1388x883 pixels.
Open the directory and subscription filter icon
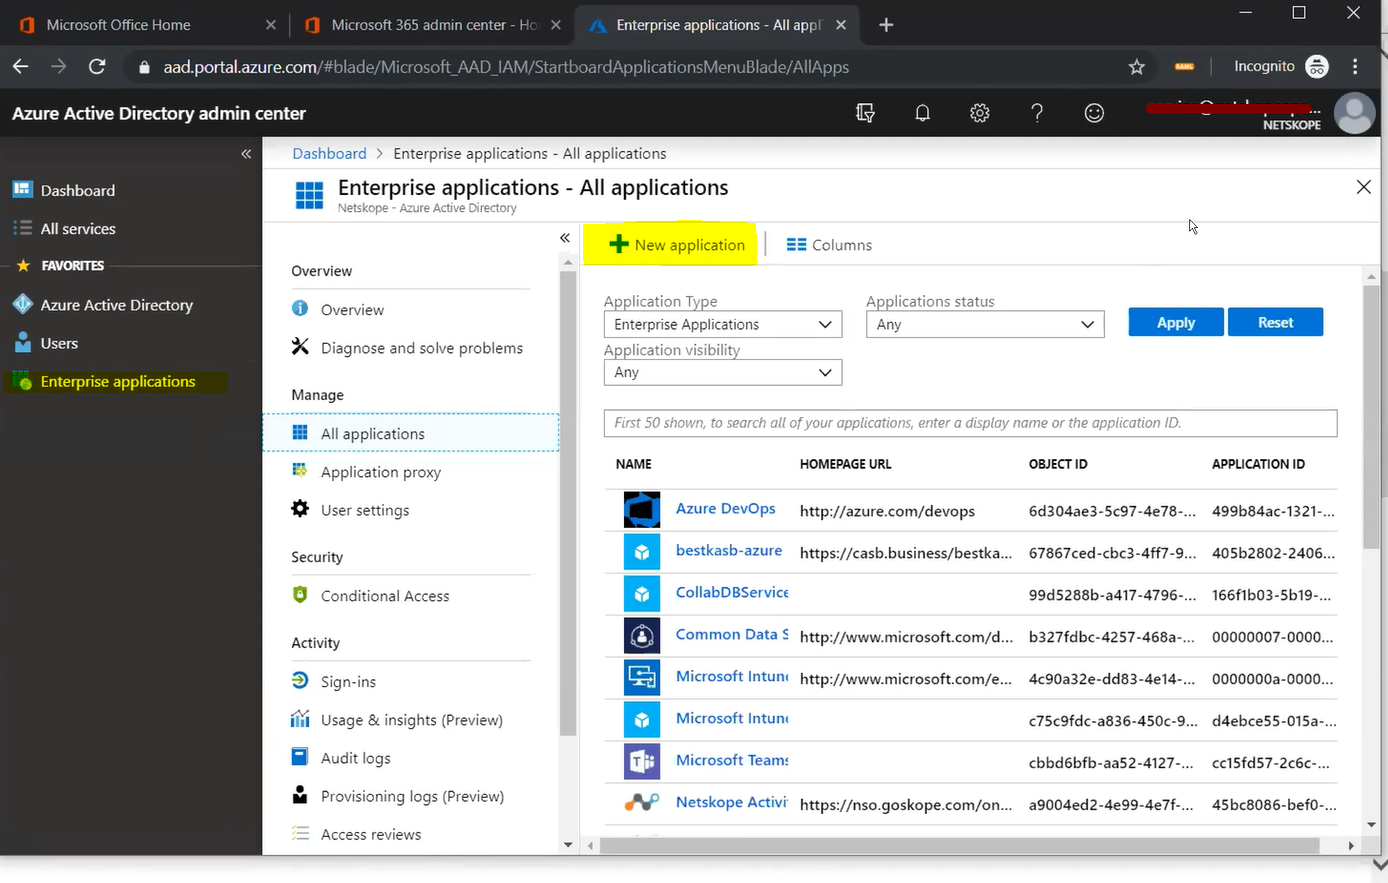pyautogui.click(x=865, y=113)
